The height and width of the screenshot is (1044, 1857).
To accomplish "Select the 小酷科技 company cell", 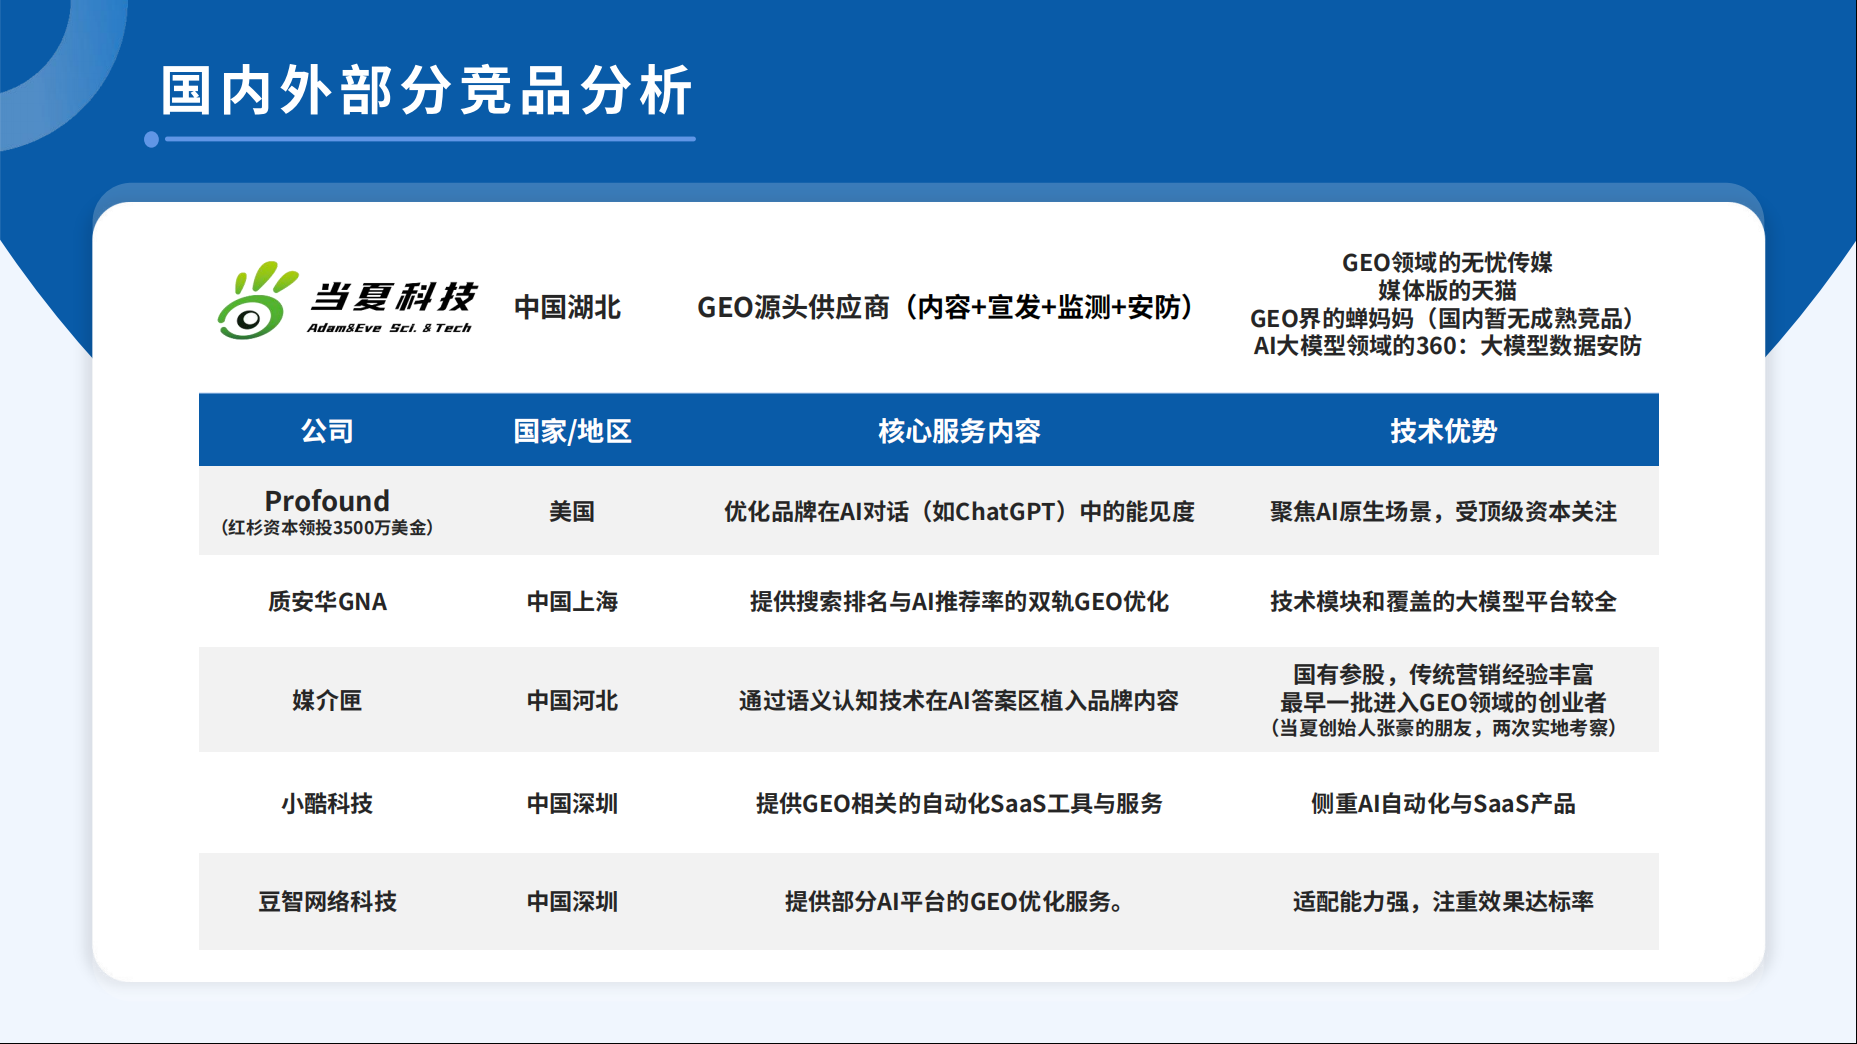I will [x=327, y=803].
